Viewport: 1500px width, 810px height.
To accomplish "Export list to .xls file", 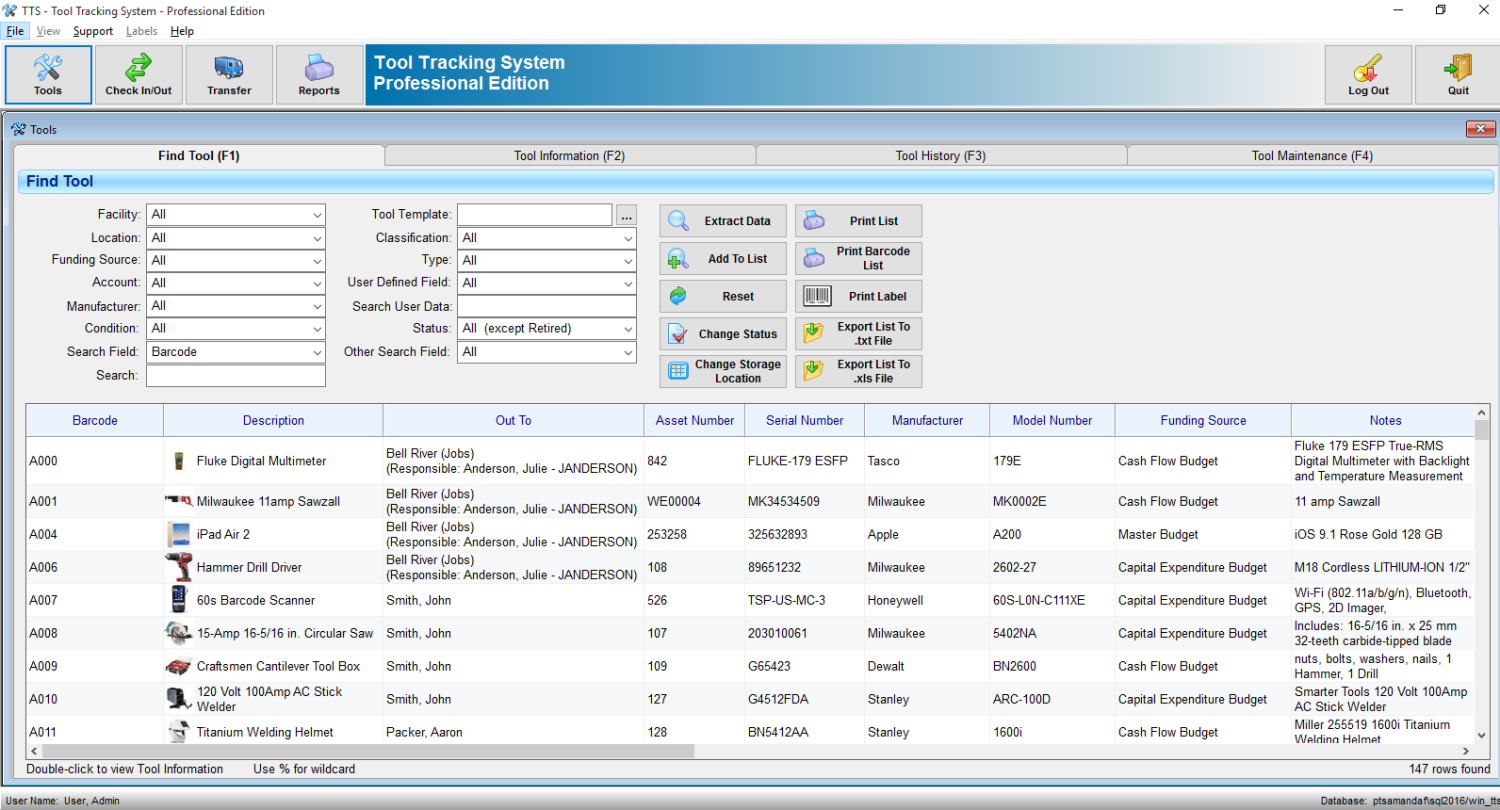I will coord(859,371).
